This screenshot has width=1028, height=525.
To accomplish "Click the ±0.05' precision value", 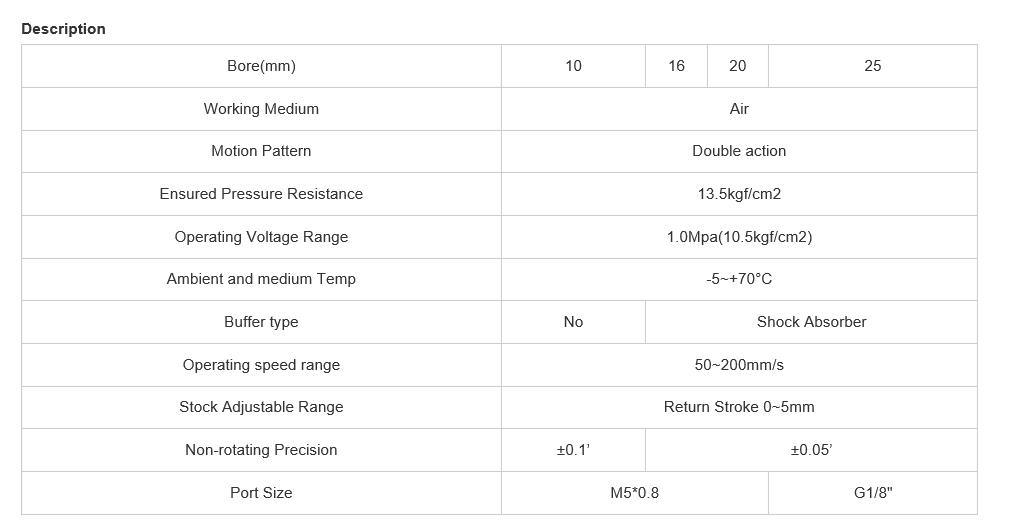I will tap(811, 450).
